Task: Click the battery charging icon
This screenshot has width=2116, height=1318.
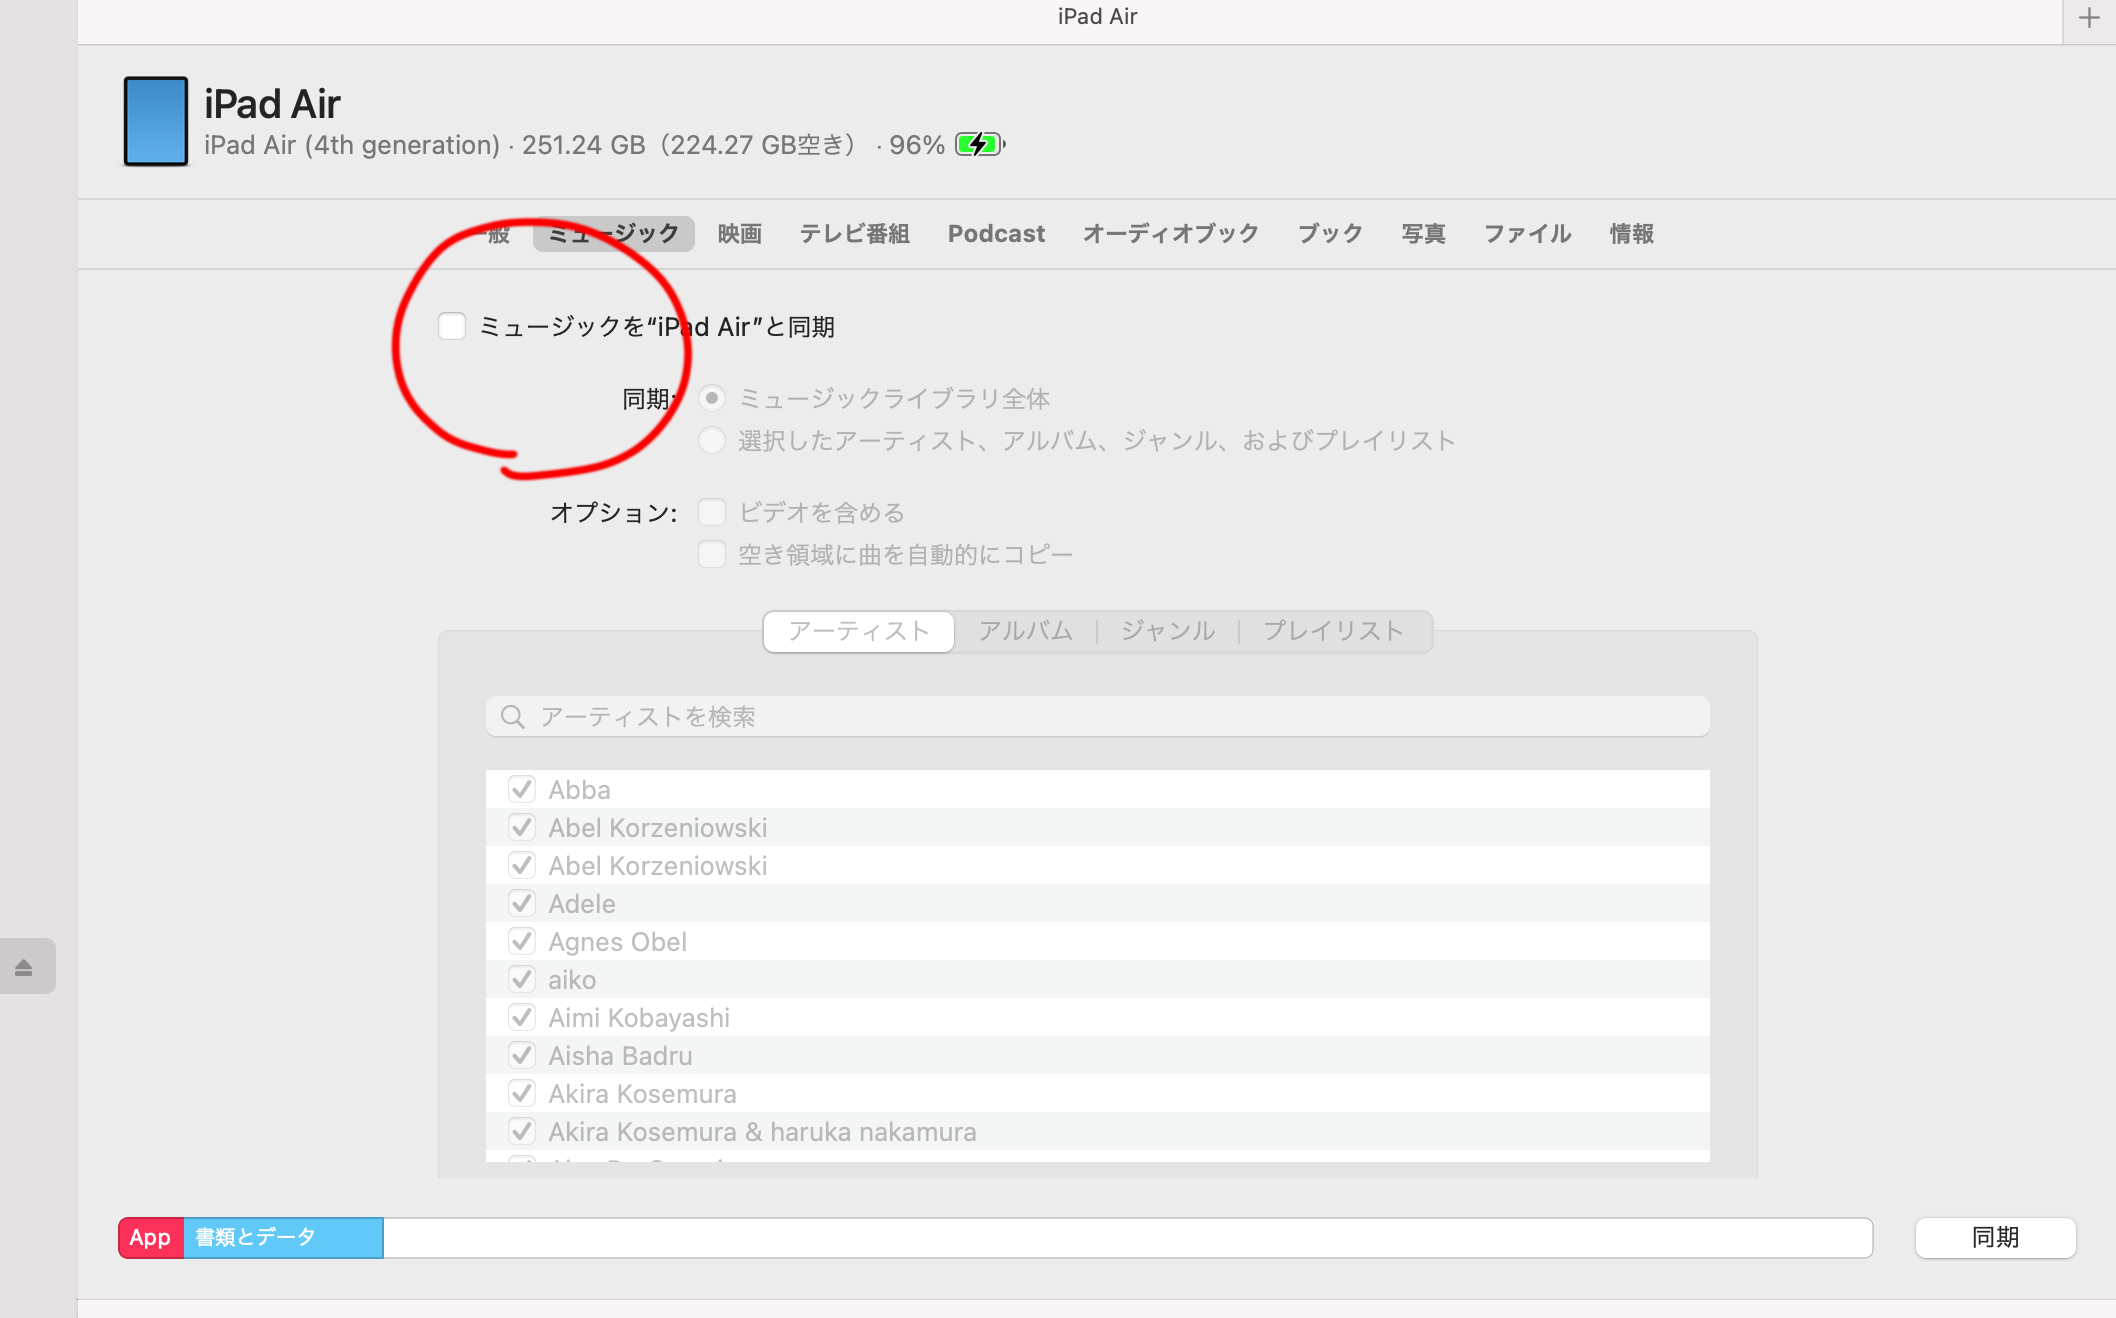Action: 979,145
